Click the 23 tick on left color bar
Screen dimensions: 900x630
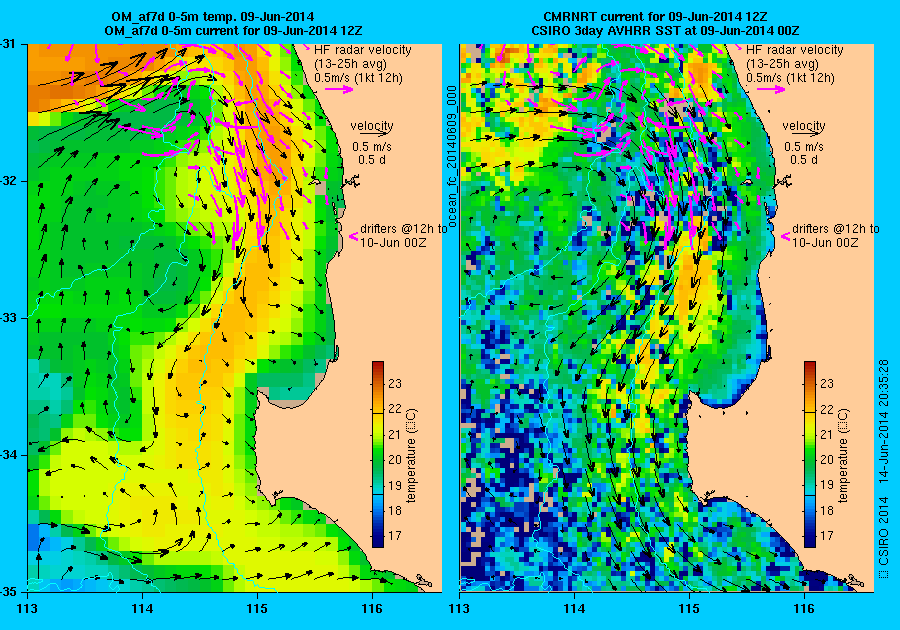(395, 383)
